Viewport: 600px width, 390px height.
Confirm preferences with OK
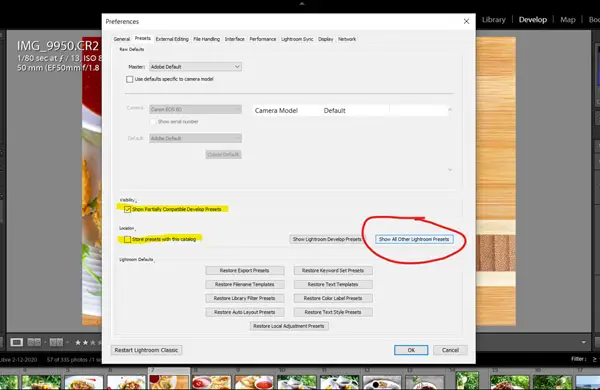411,350
